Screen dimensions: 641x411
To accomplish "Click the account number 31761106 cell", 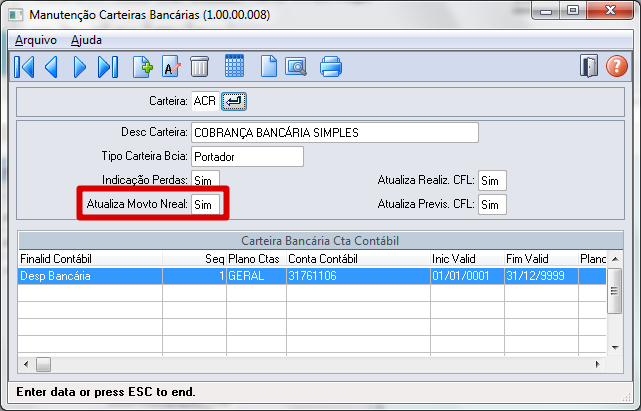I will tap(359, 276).
